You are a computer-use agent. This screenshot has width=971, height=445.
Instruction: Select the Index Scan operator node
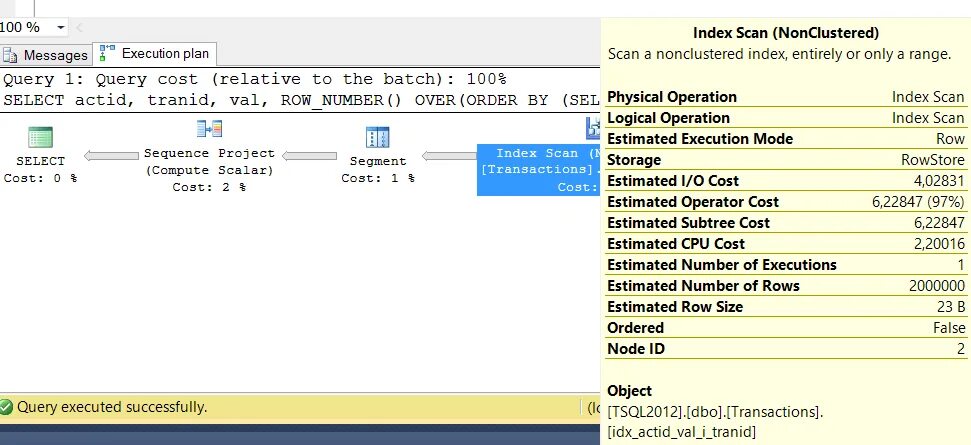(x=539, y=170)
